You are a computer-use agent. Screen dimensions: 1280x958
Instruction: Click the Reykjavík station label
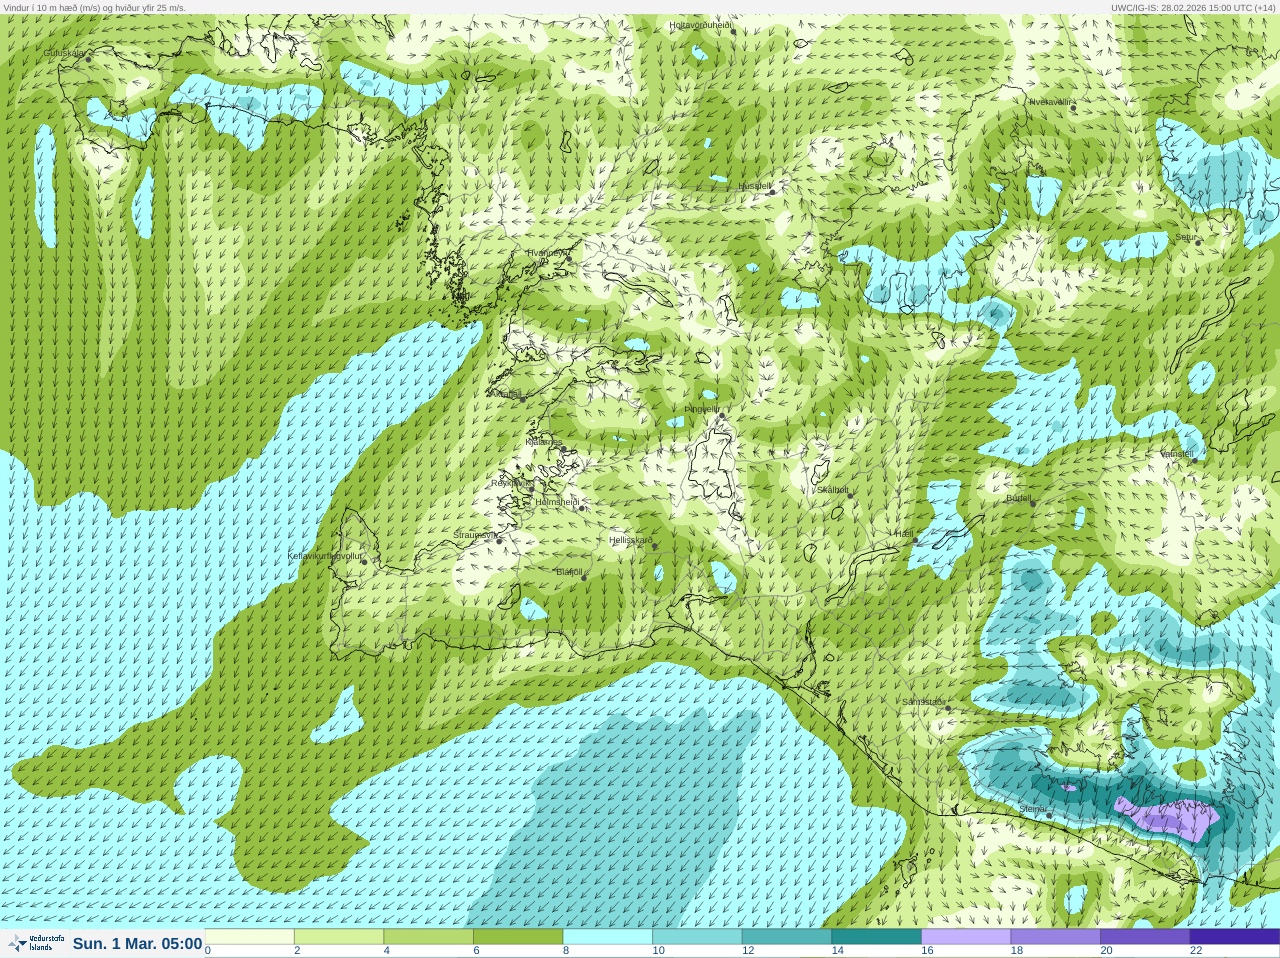tap(511, 483)
